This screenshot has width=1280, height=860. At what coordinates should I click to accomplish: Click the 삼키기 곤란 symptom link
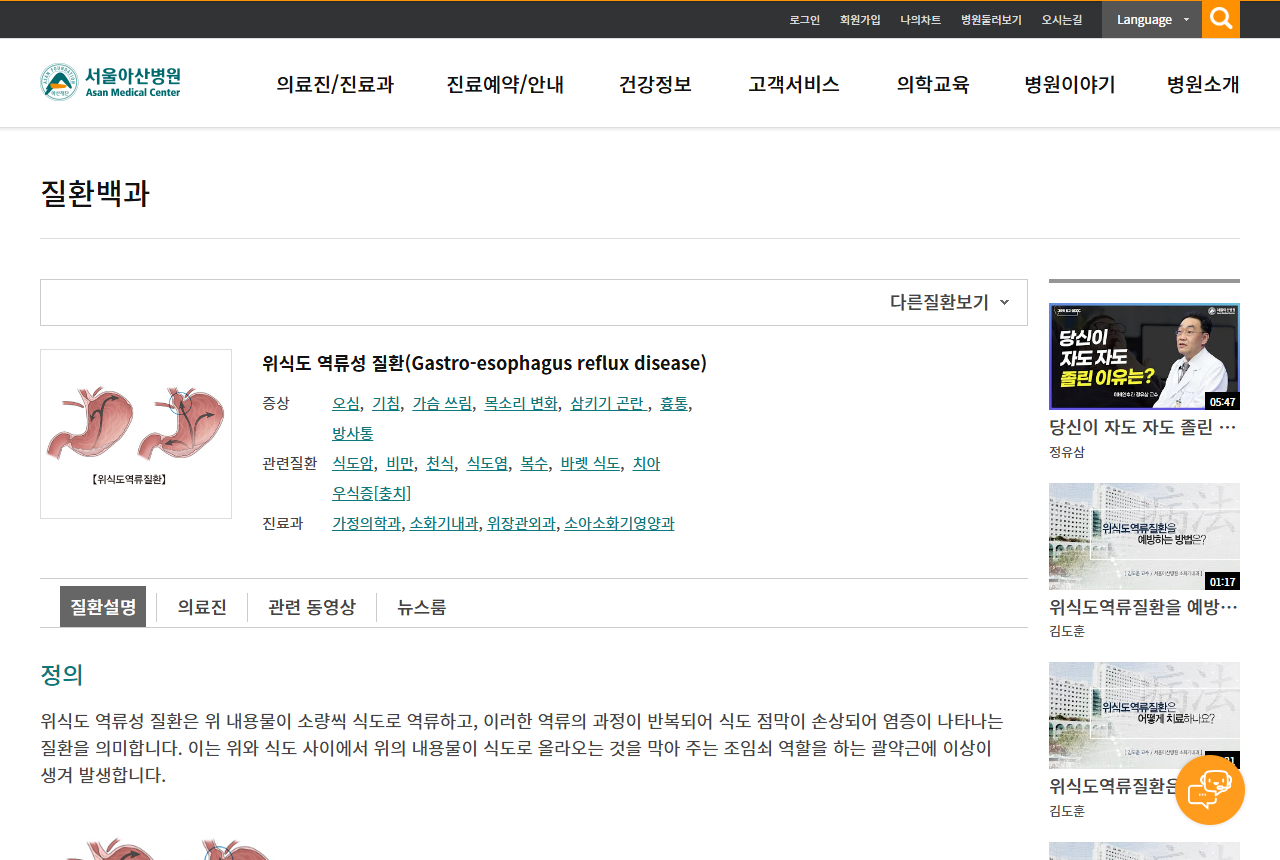point(608,404)
